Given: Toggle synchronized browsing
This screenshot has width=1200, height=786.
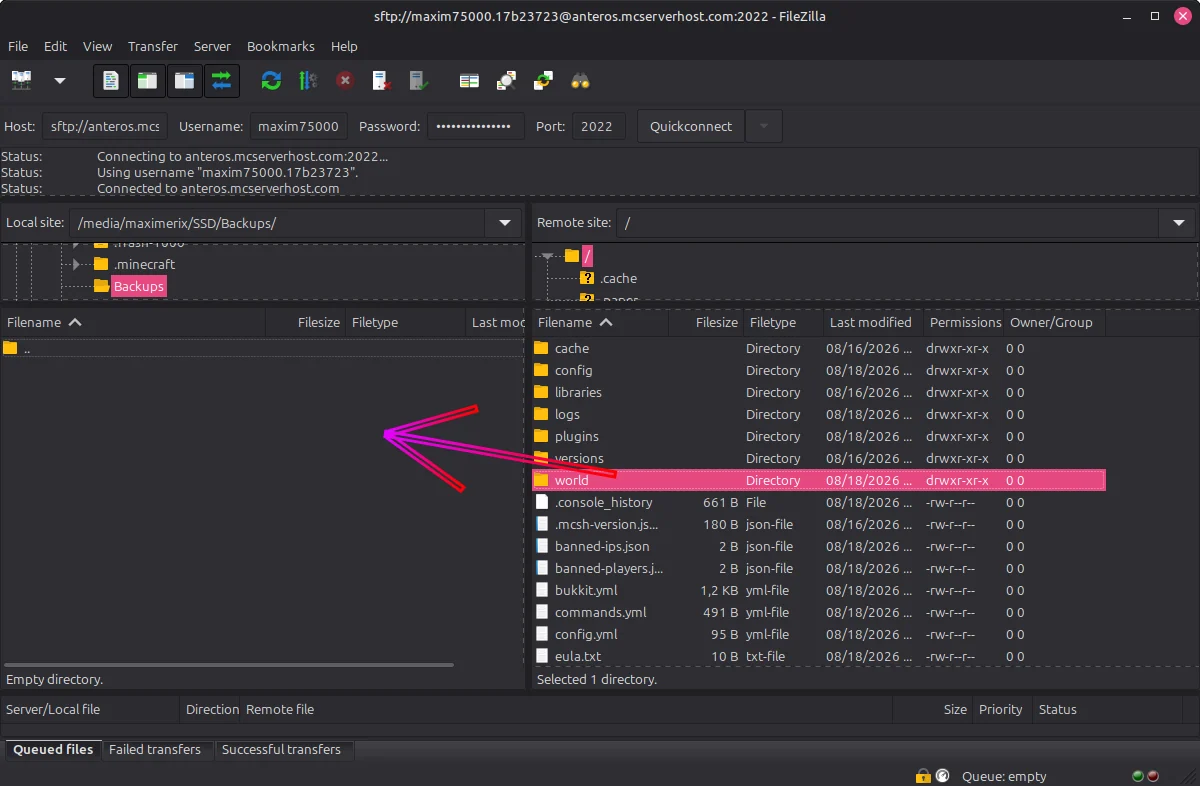Looking at the screenshot, I should coord(543,81).
